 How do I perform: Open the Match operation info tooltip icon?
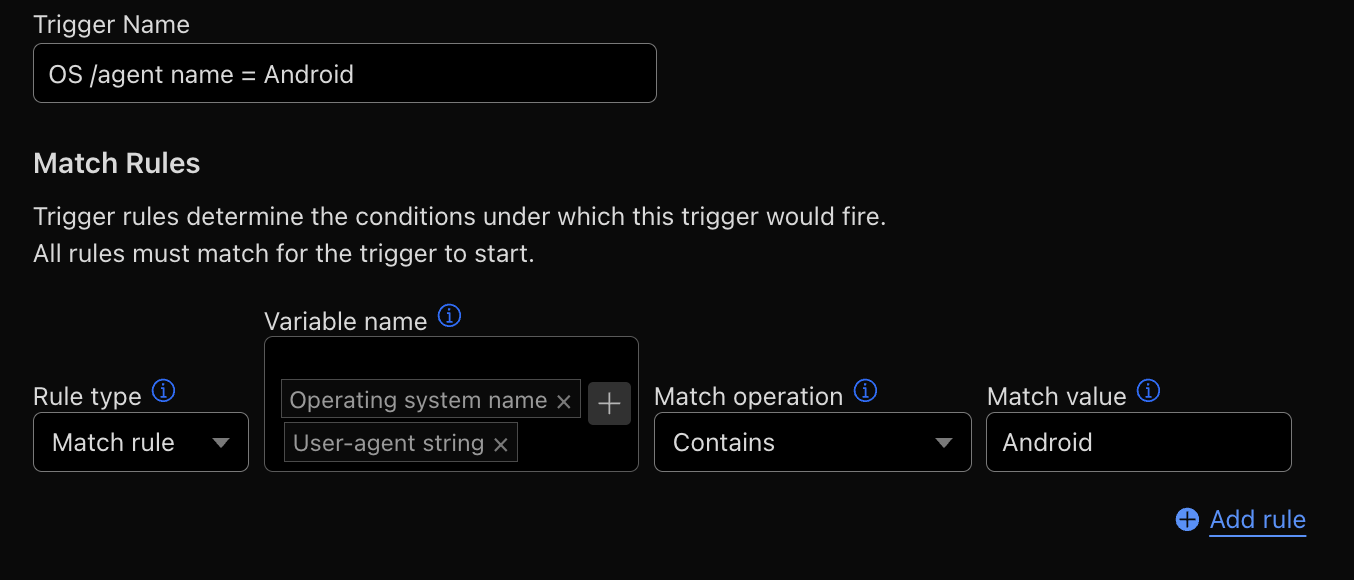point(865,391)
